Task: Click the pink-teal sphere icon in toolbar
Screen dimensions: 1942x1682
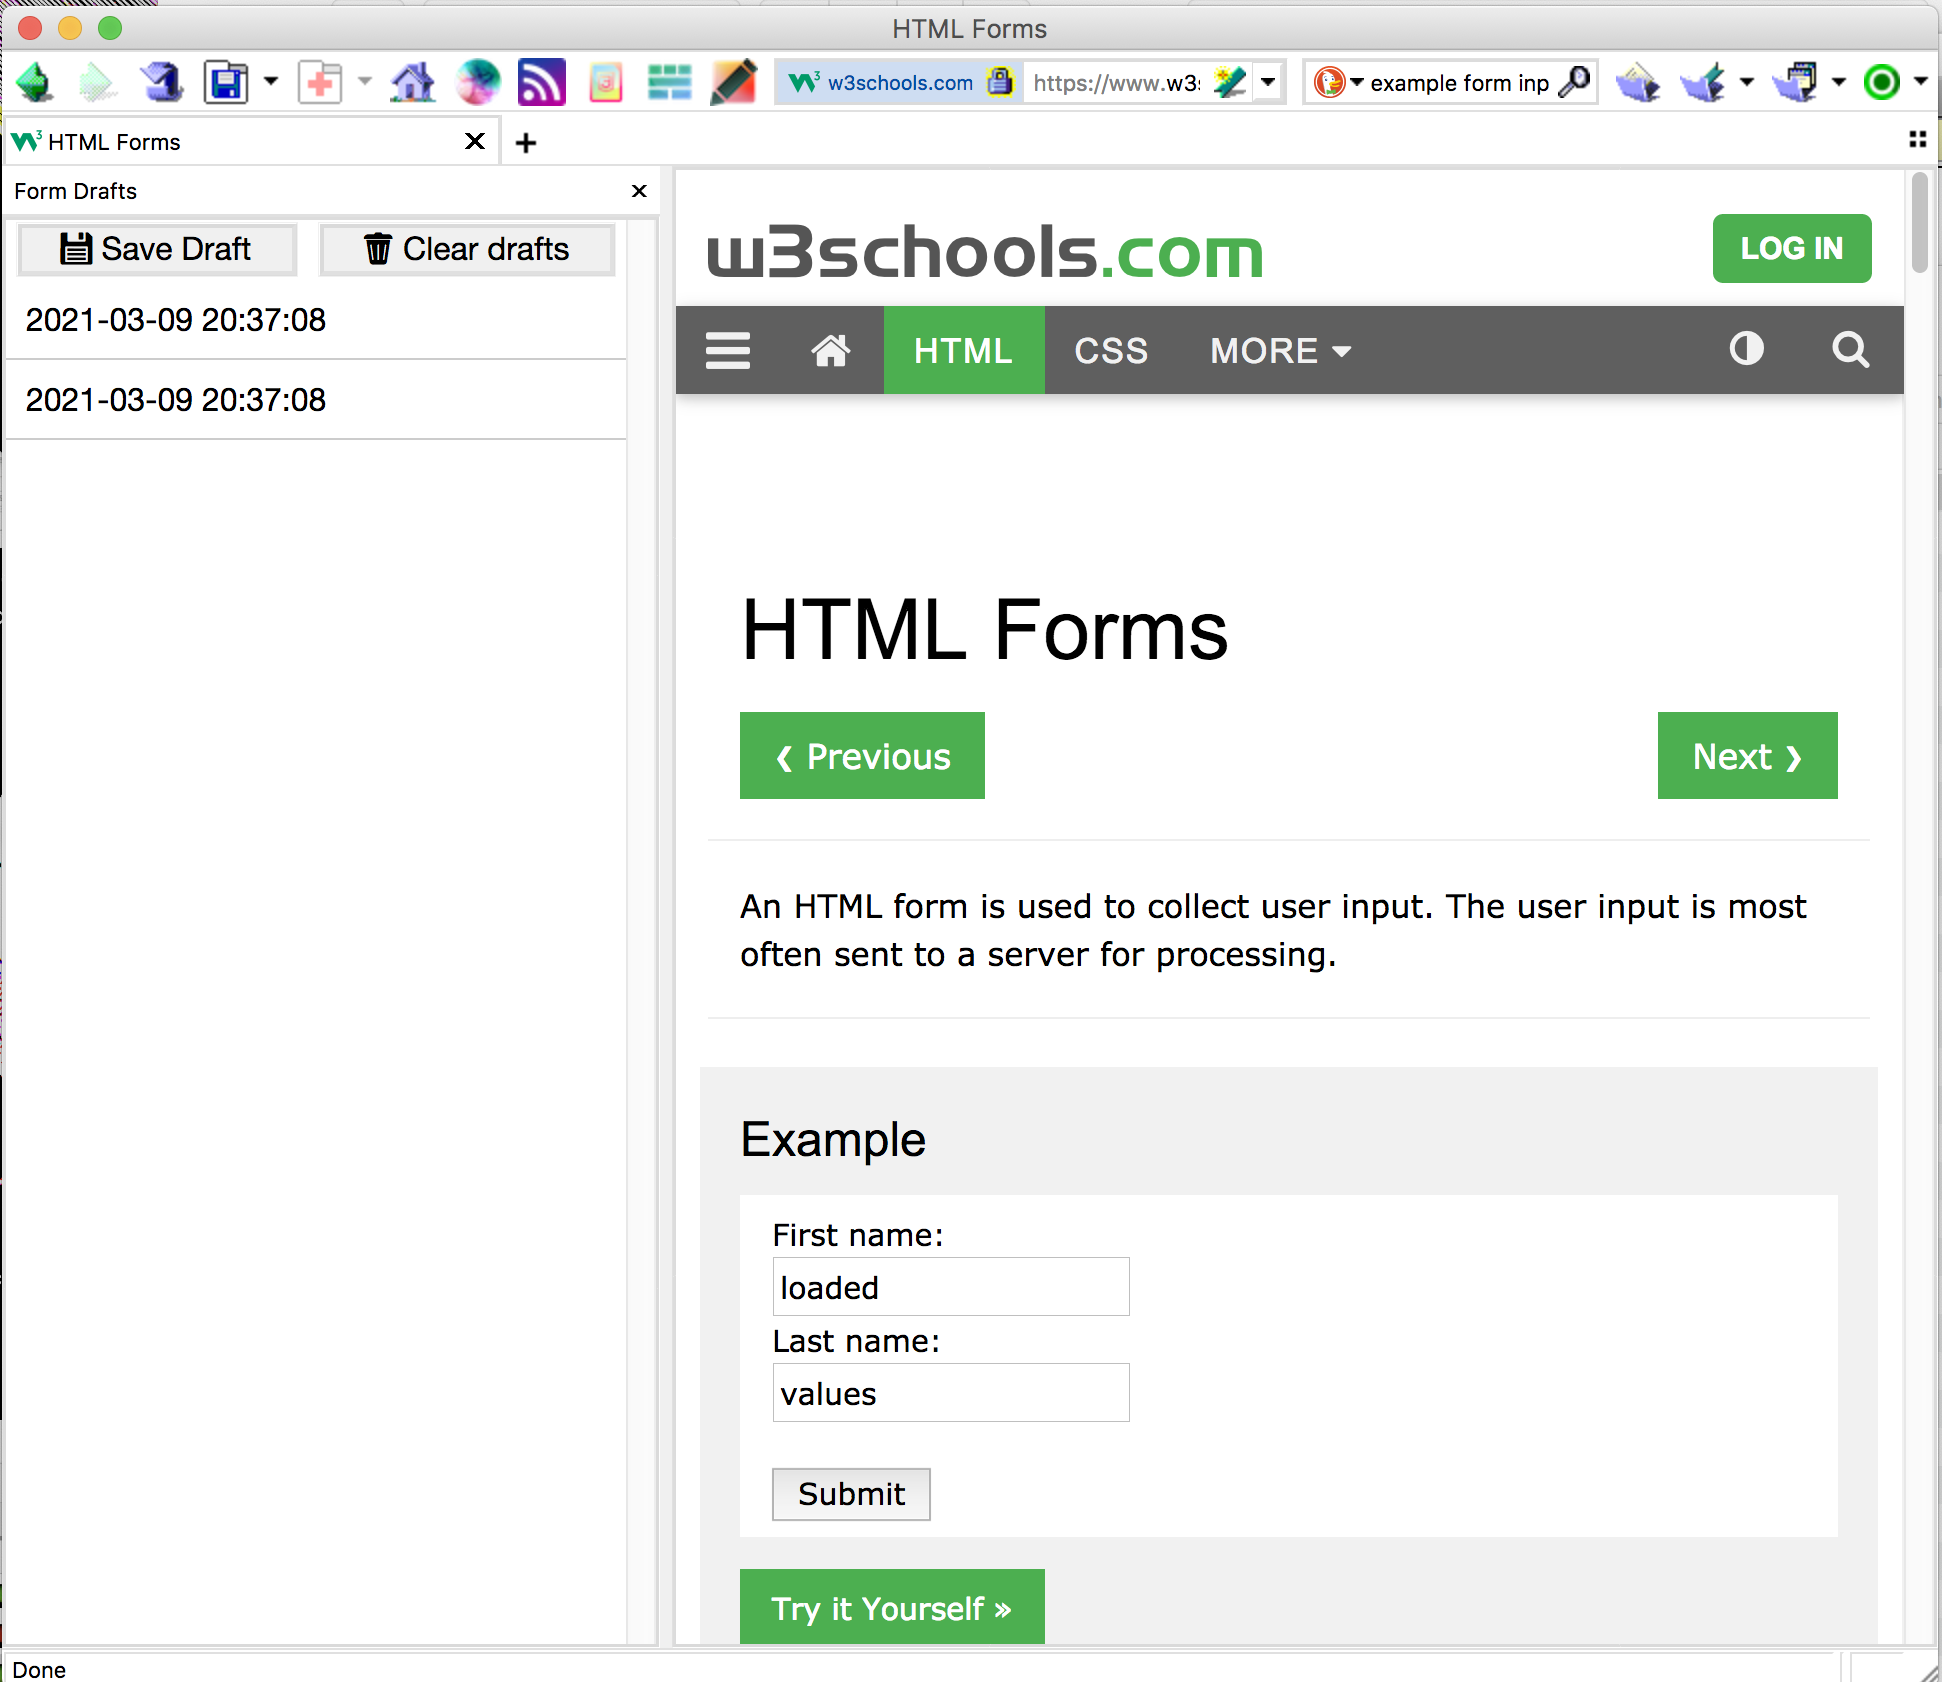Action: 478,82
